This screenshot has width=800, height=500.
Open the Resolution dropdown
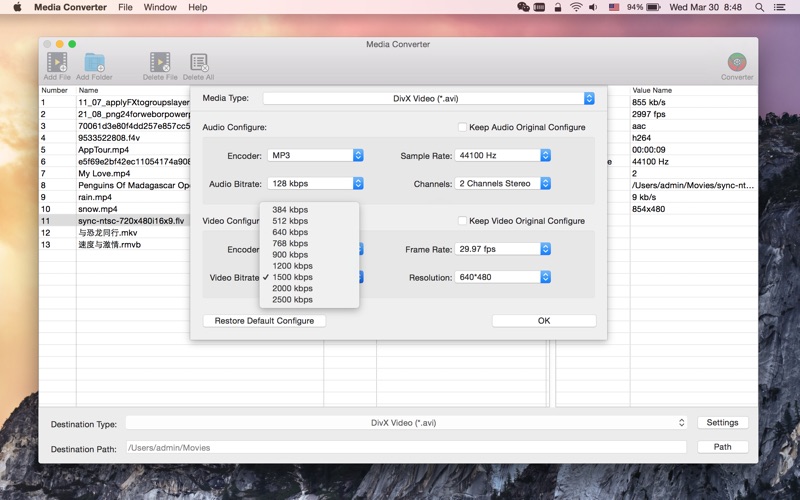tap(503, 277)
